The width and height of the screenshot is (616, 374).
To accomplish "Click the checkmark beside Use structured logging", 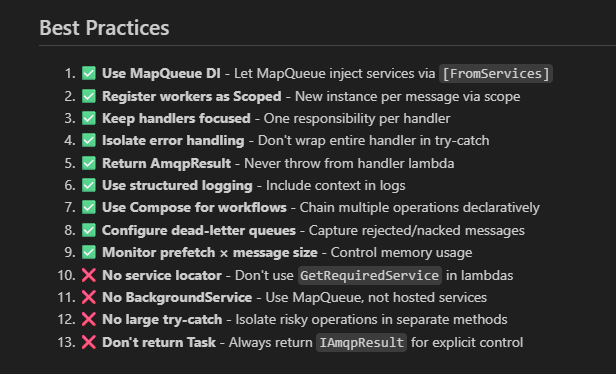I will pos(89,185).
